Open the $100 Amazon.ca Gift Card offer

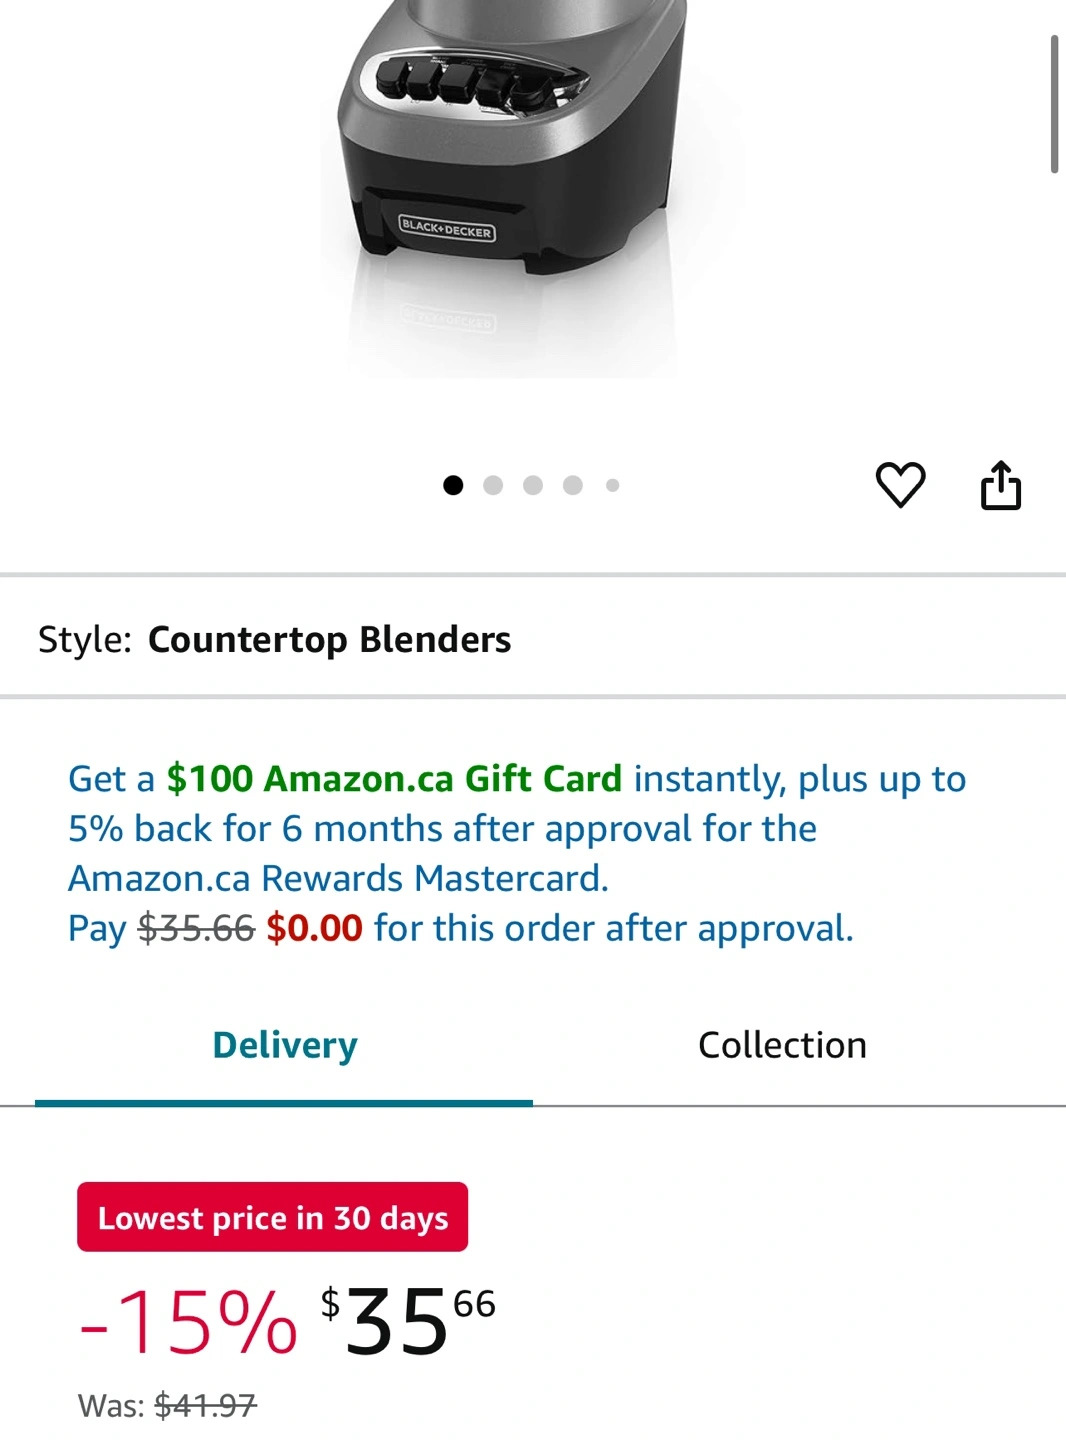(394, 779)
